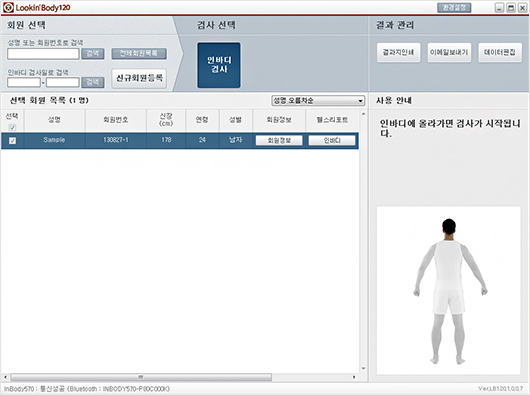
Task: Click the vertical scrollbar down arrow
Action: (x=363, y=368)
